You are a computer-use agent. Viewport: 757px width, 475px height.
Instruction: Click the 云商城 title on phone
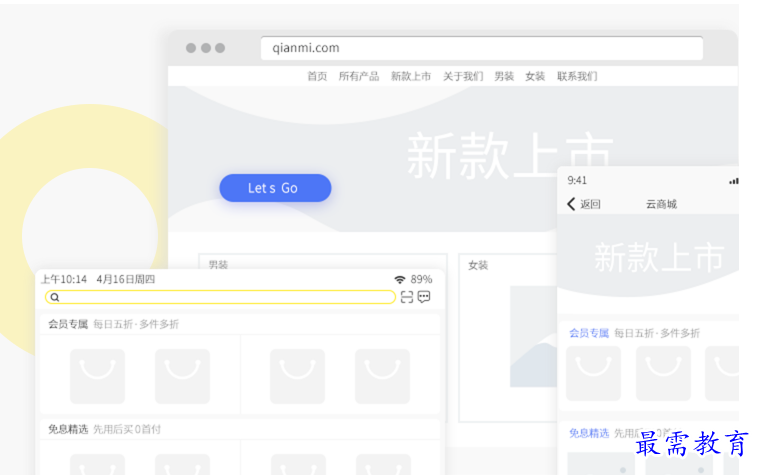pyautogui.click(x=661, y=204)
